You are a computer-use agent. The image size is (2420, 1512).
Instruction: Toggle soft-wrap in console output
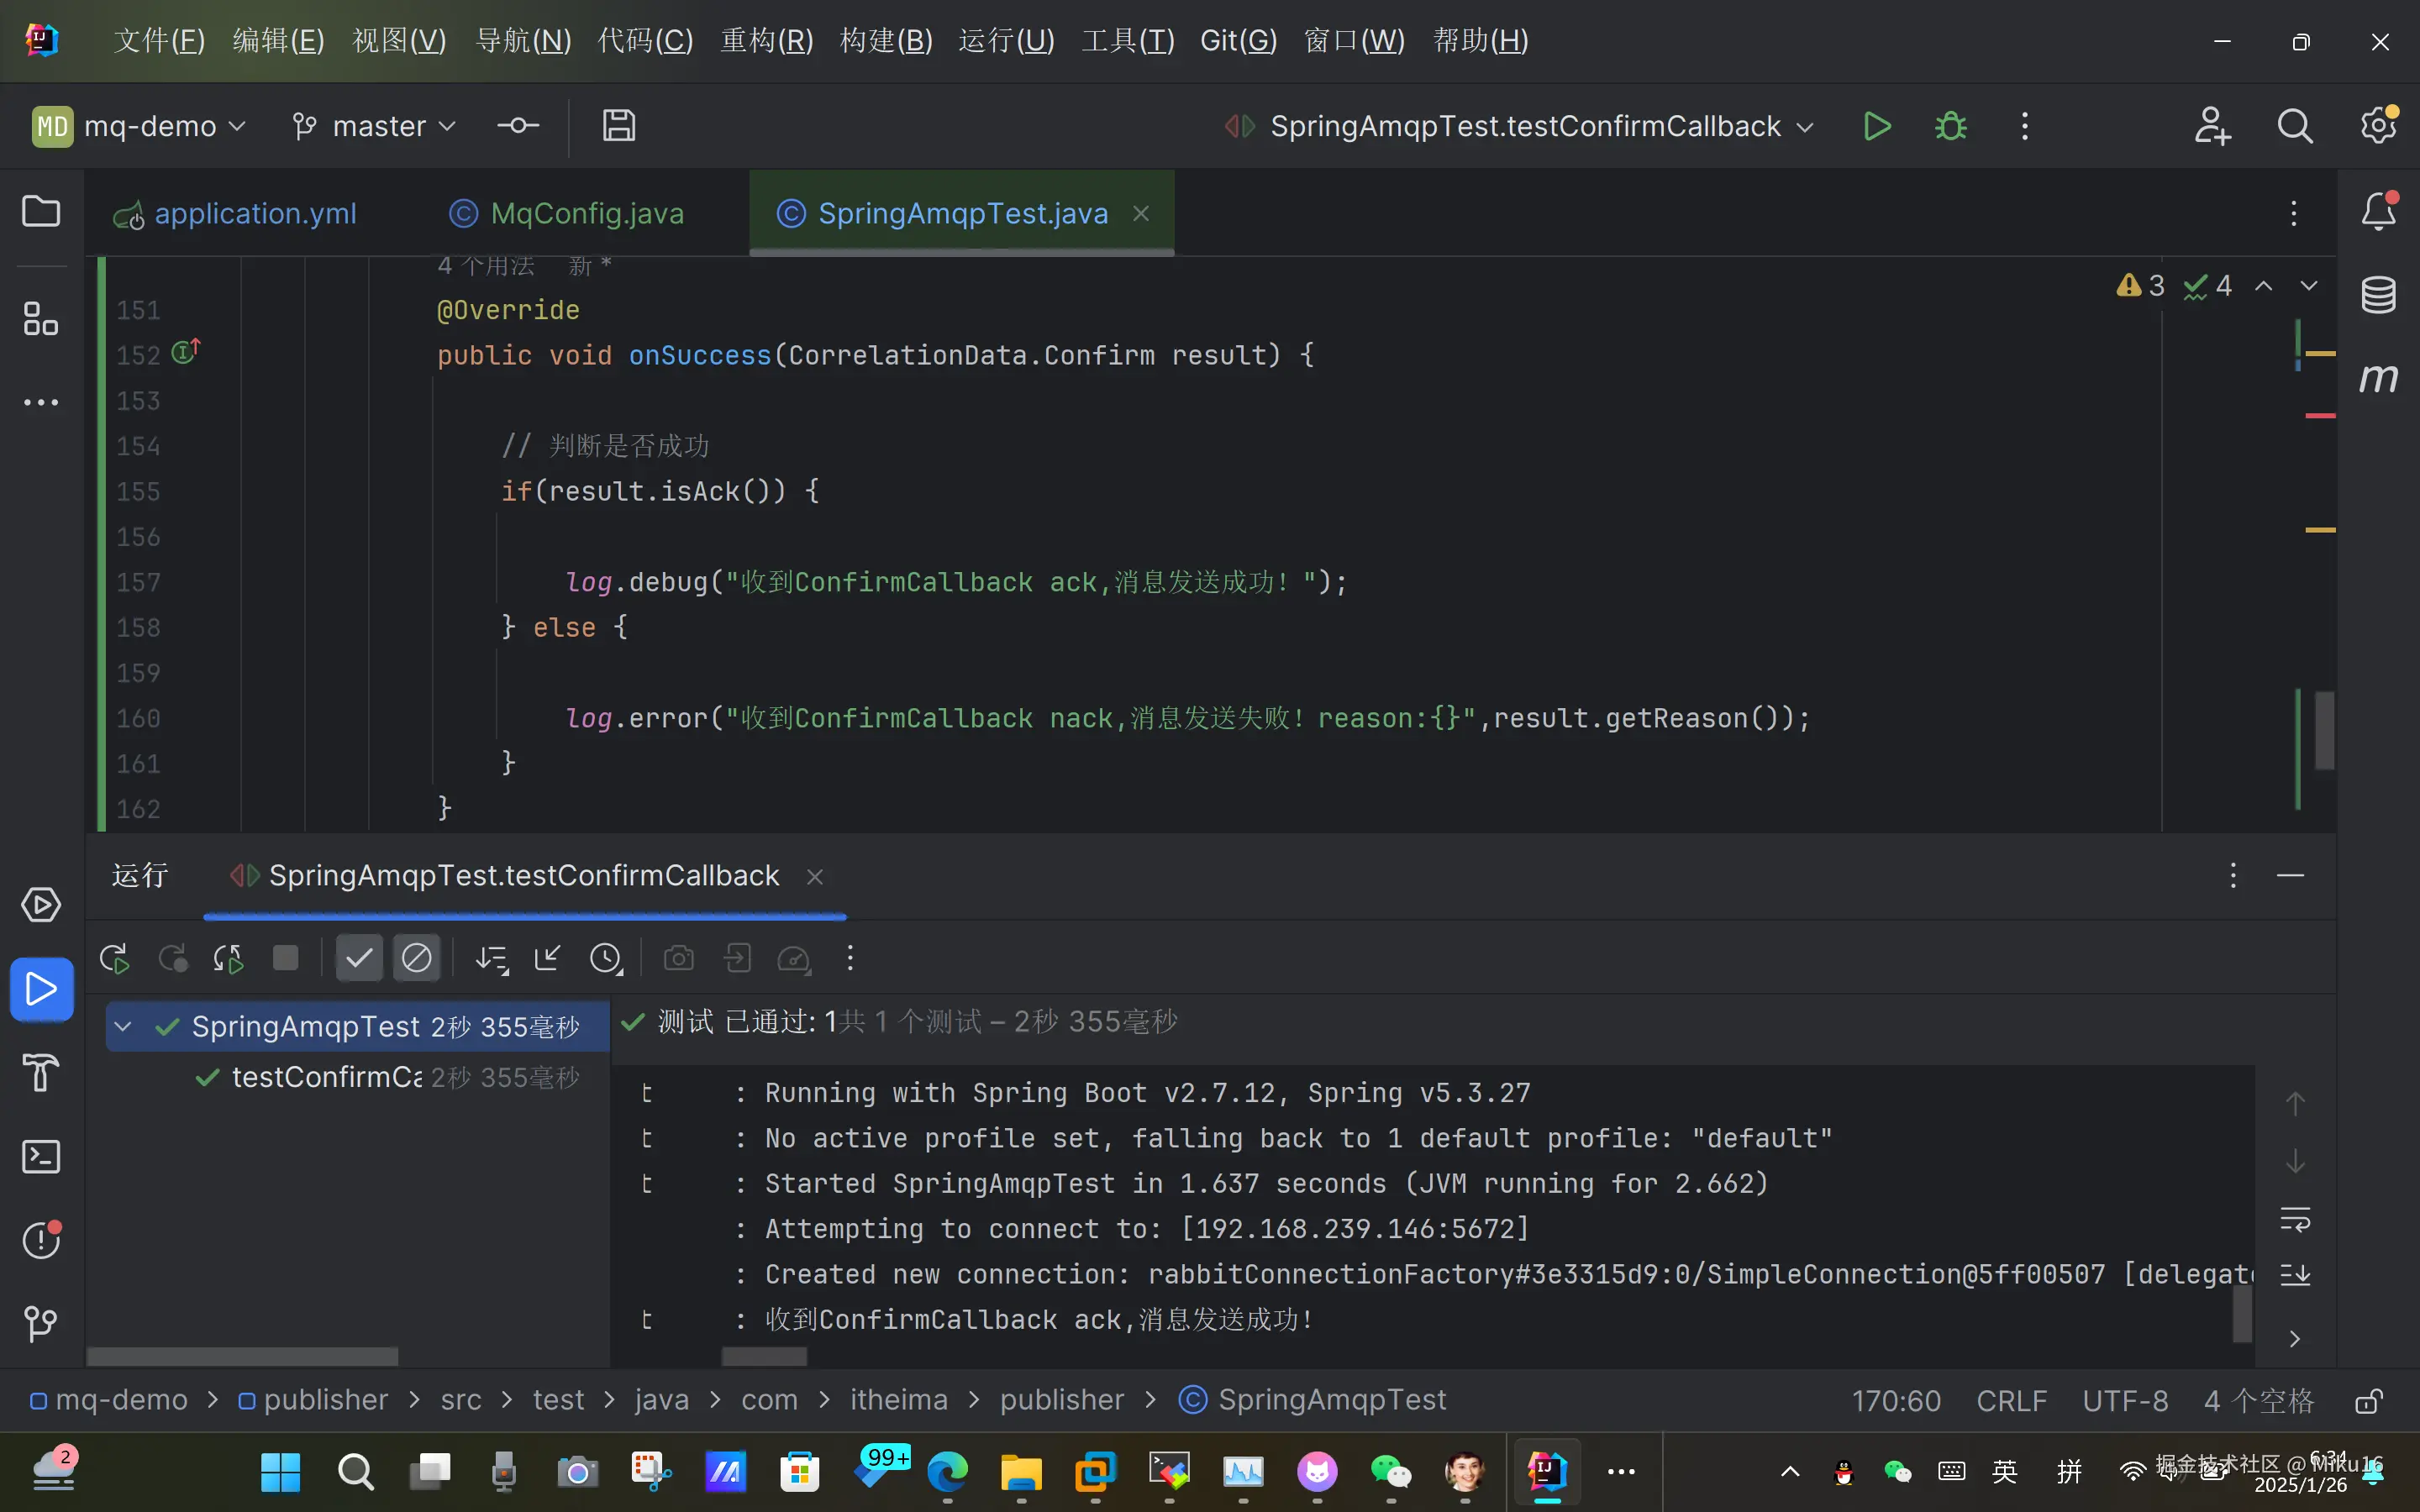click(x=2295, y=1219)
